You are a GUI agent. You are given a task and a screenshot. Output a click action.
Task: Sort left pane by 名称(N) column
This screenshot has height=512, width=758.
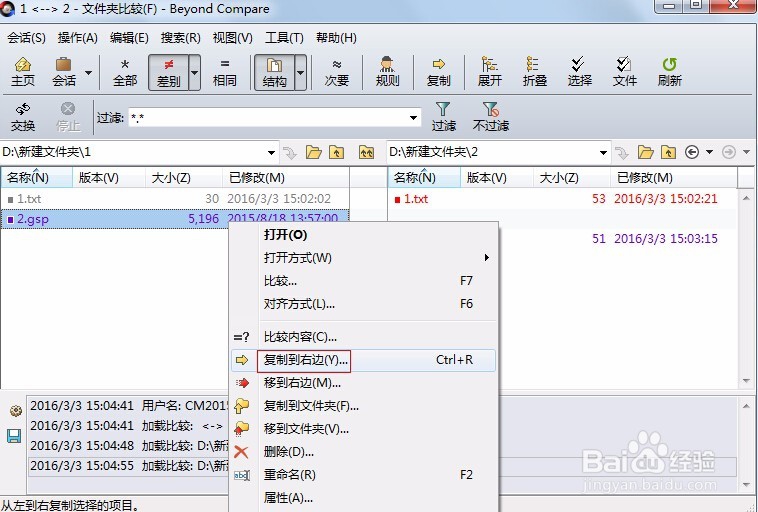pos(37,177)
